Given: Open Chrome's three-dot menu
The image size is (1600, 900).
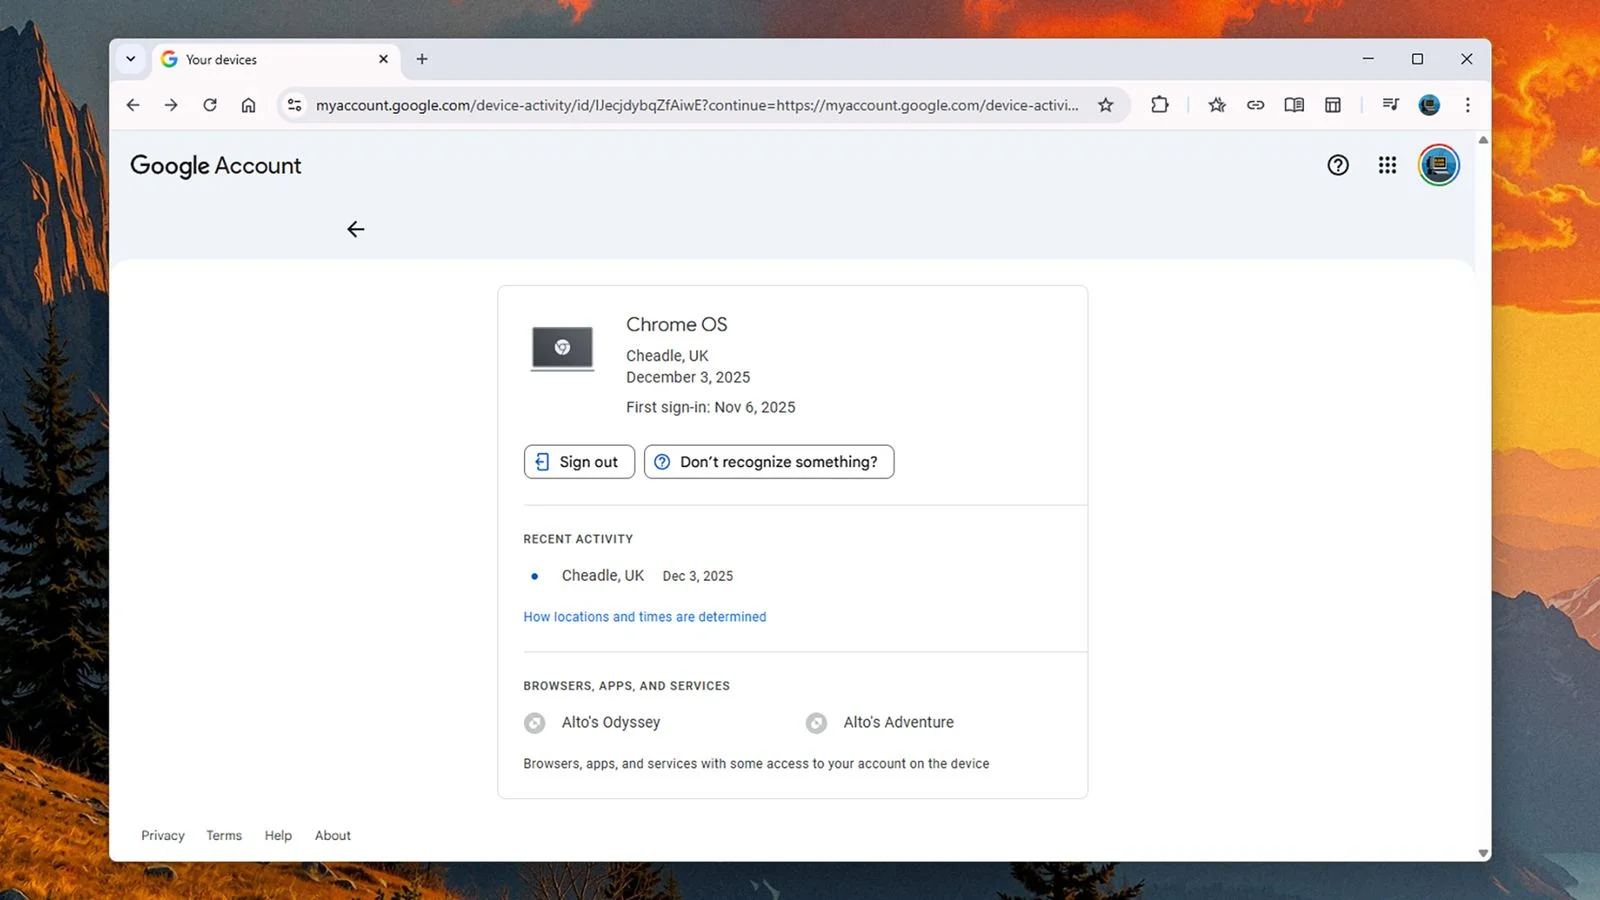Looking at the screenshot, I should [x=1467, y=105].
